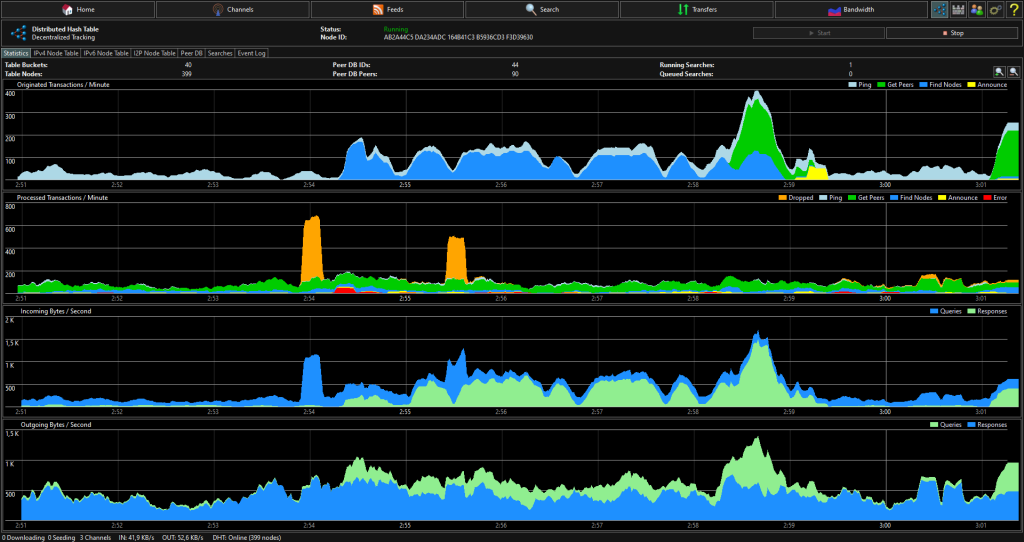Click '0 Seeding' in the status bar

61,537
